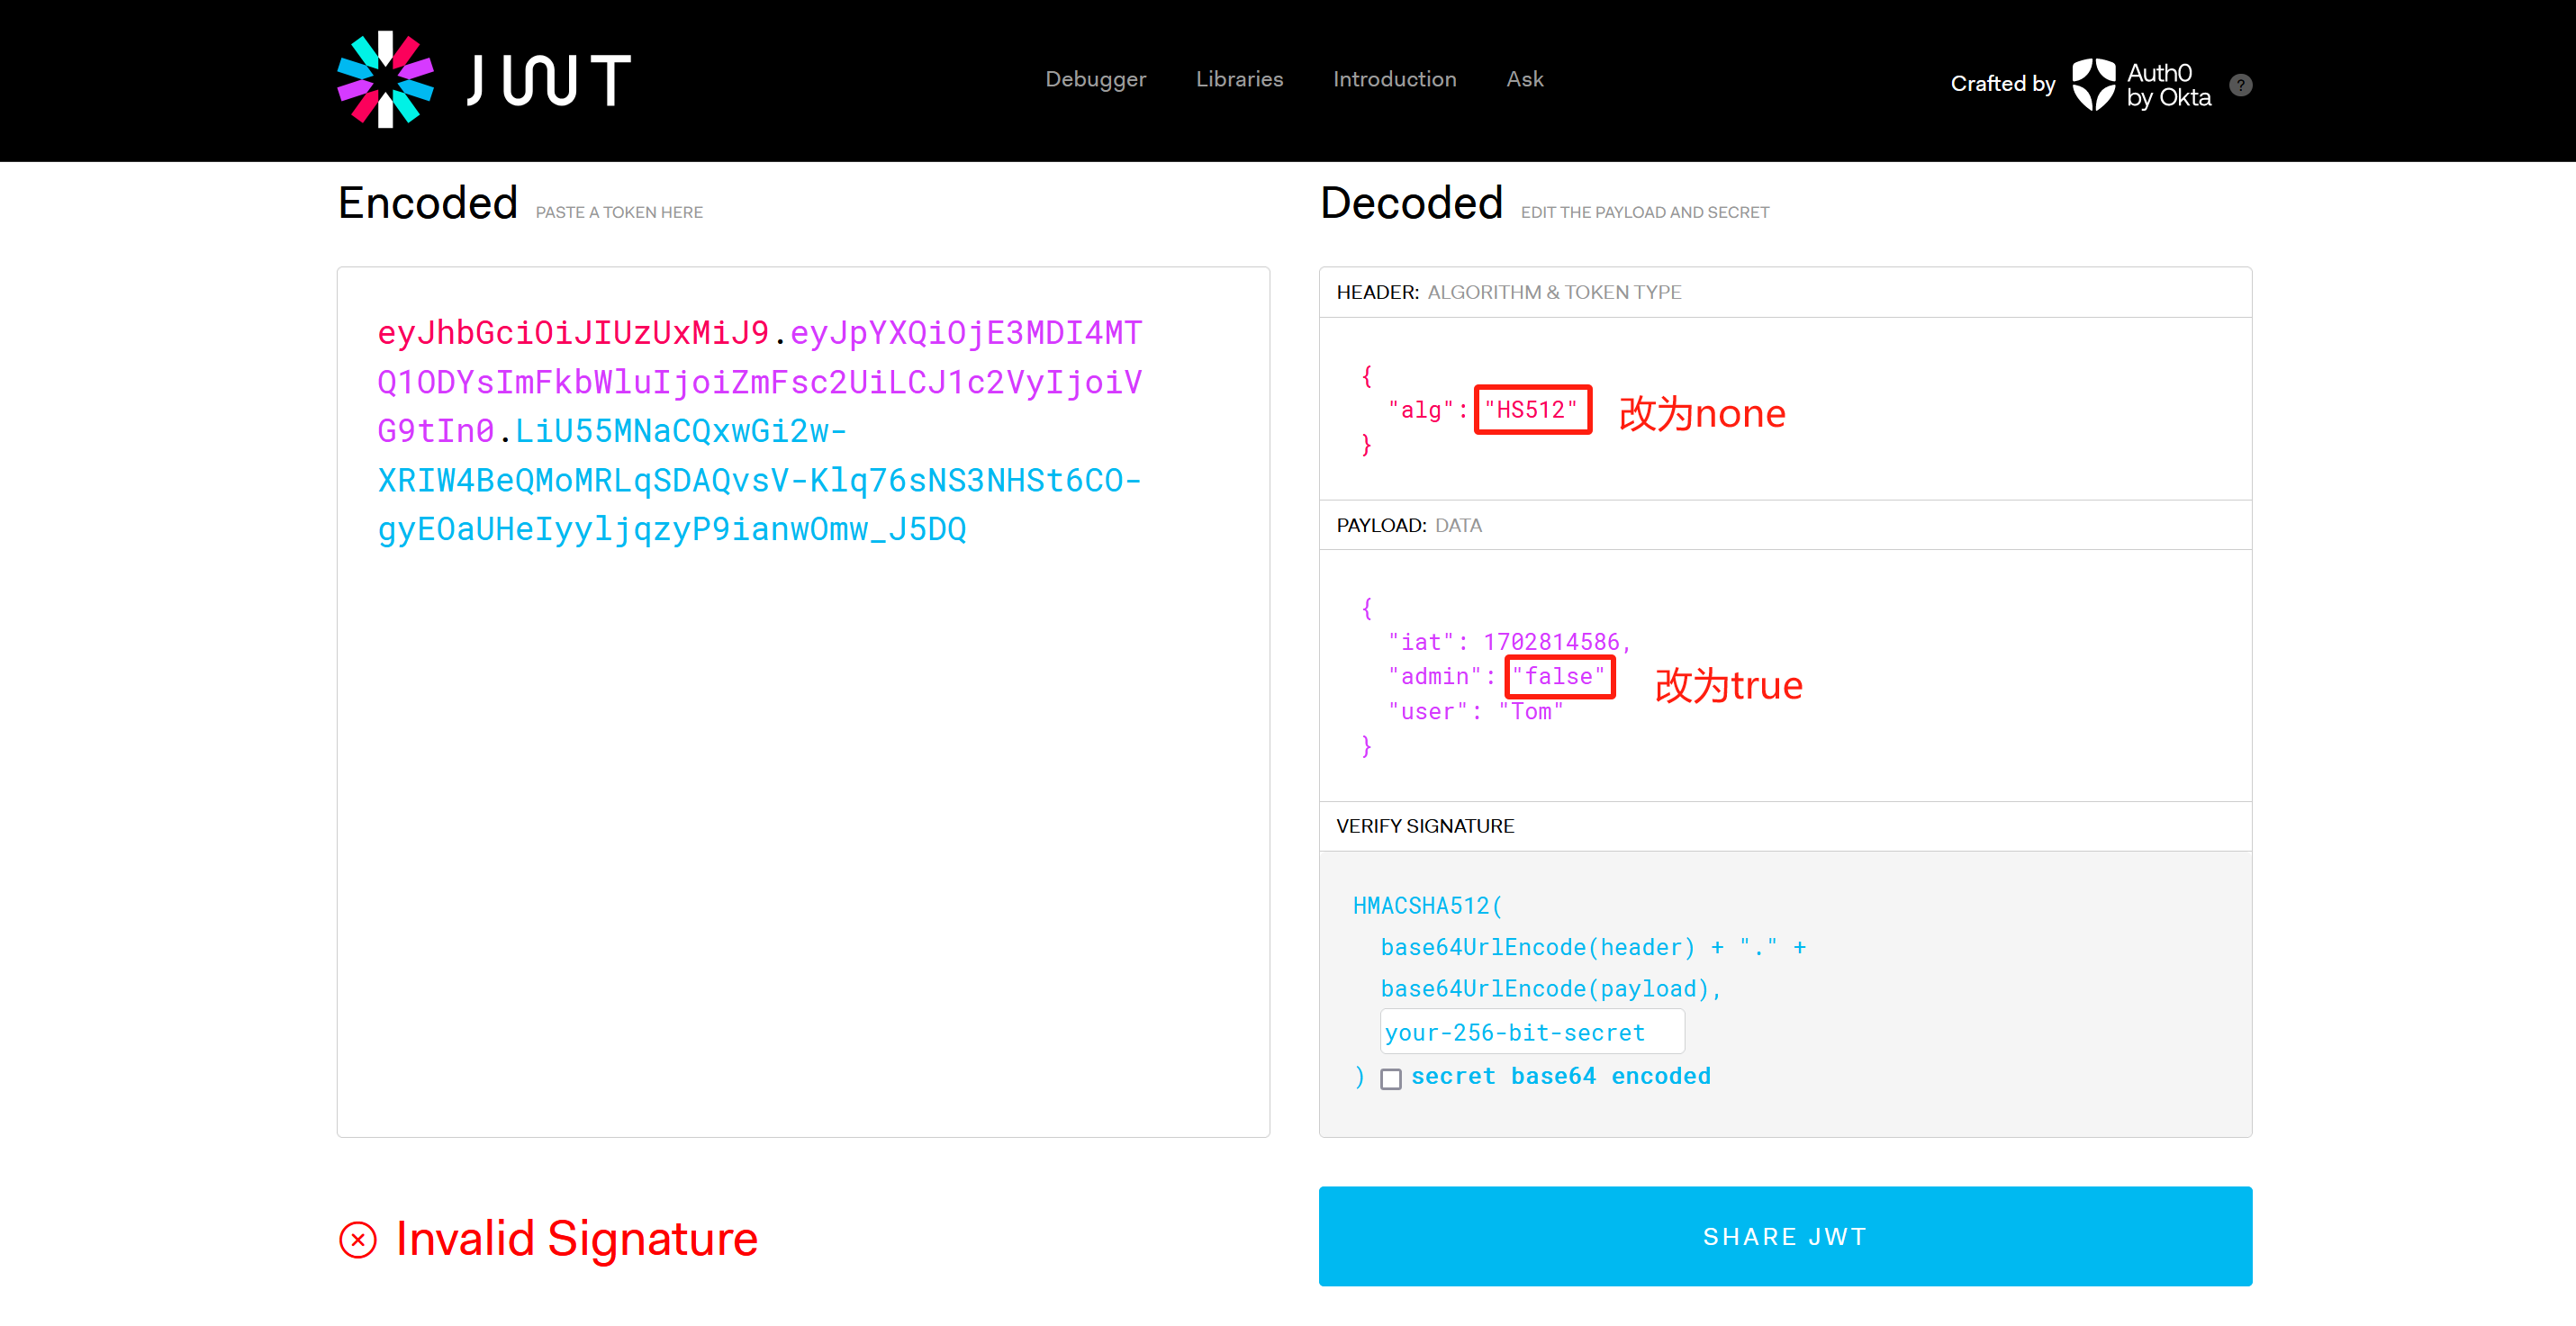Image resolution: width=2576 pixels, height=1326 pixels.
Task: Click the question mark help icon
Action: (x=2241, y=85)
